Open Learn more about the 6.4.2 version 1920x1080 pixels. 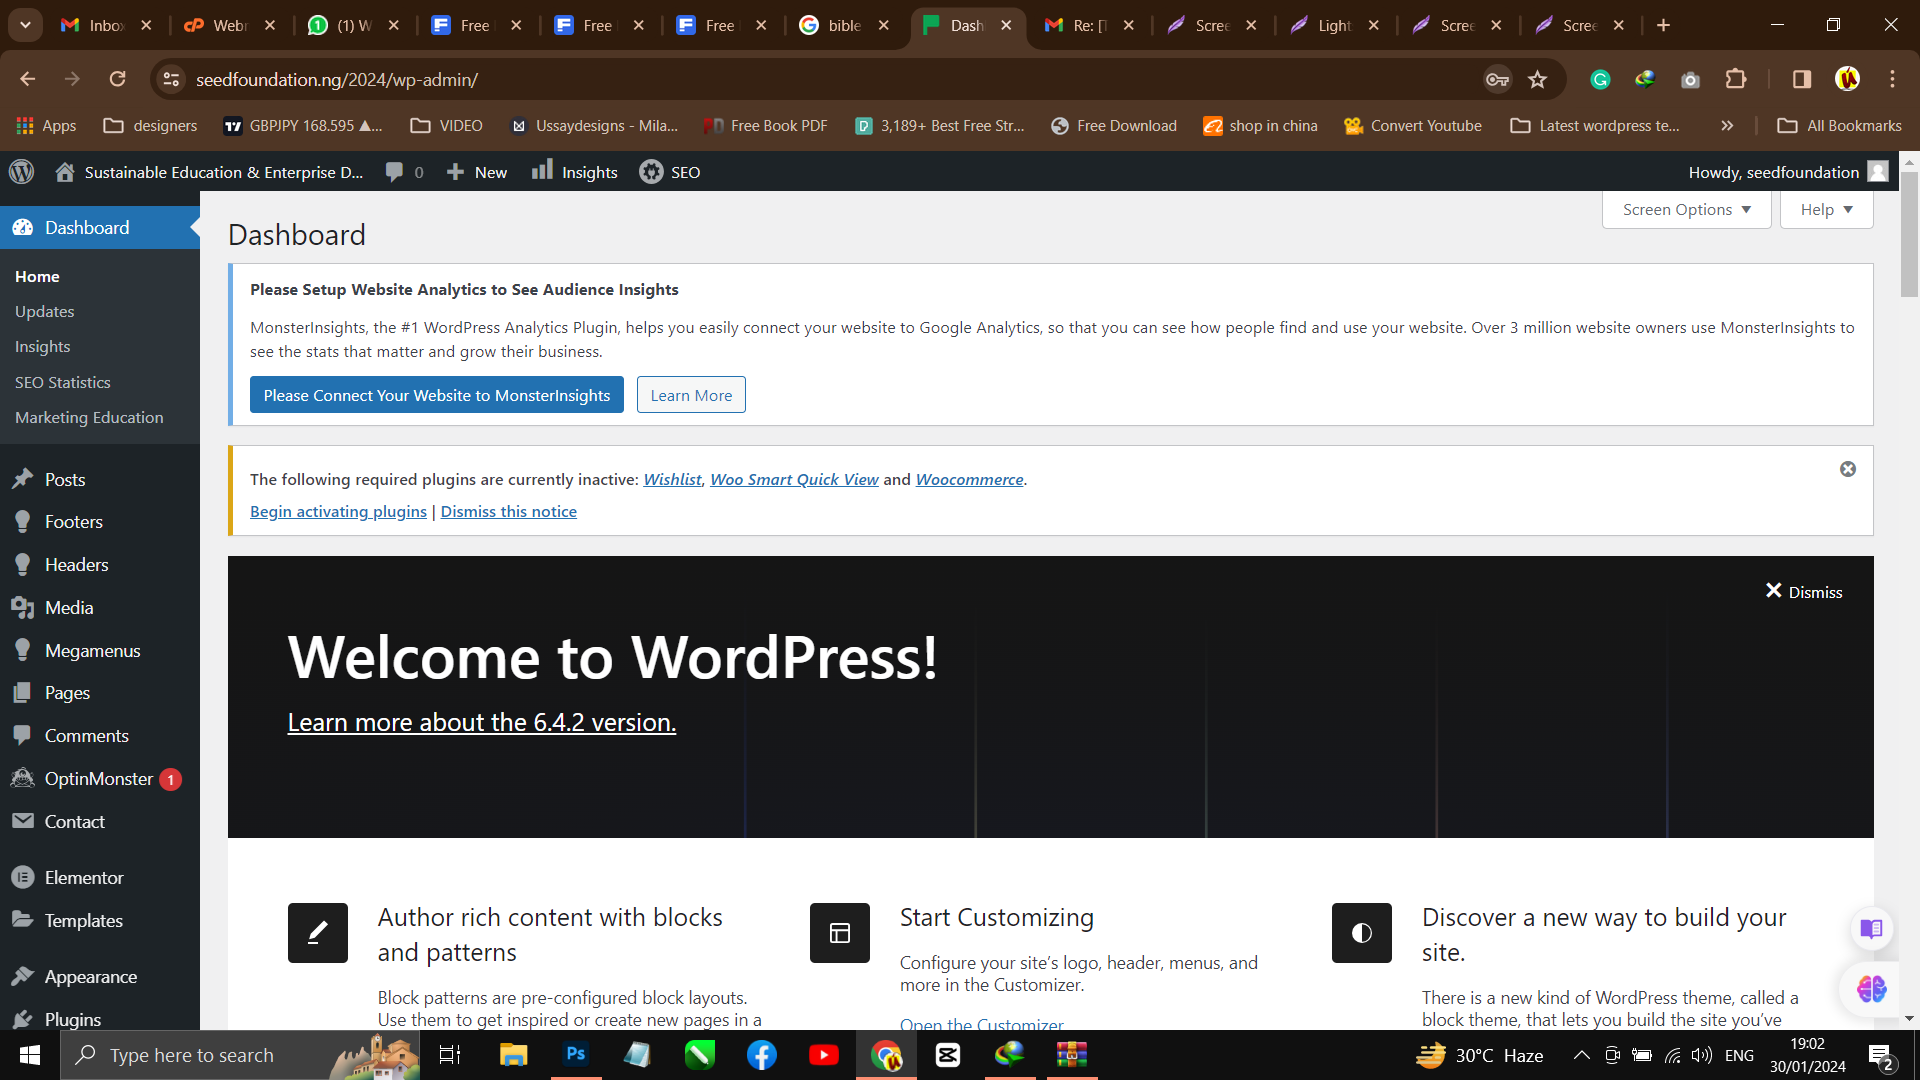(482, 722)
